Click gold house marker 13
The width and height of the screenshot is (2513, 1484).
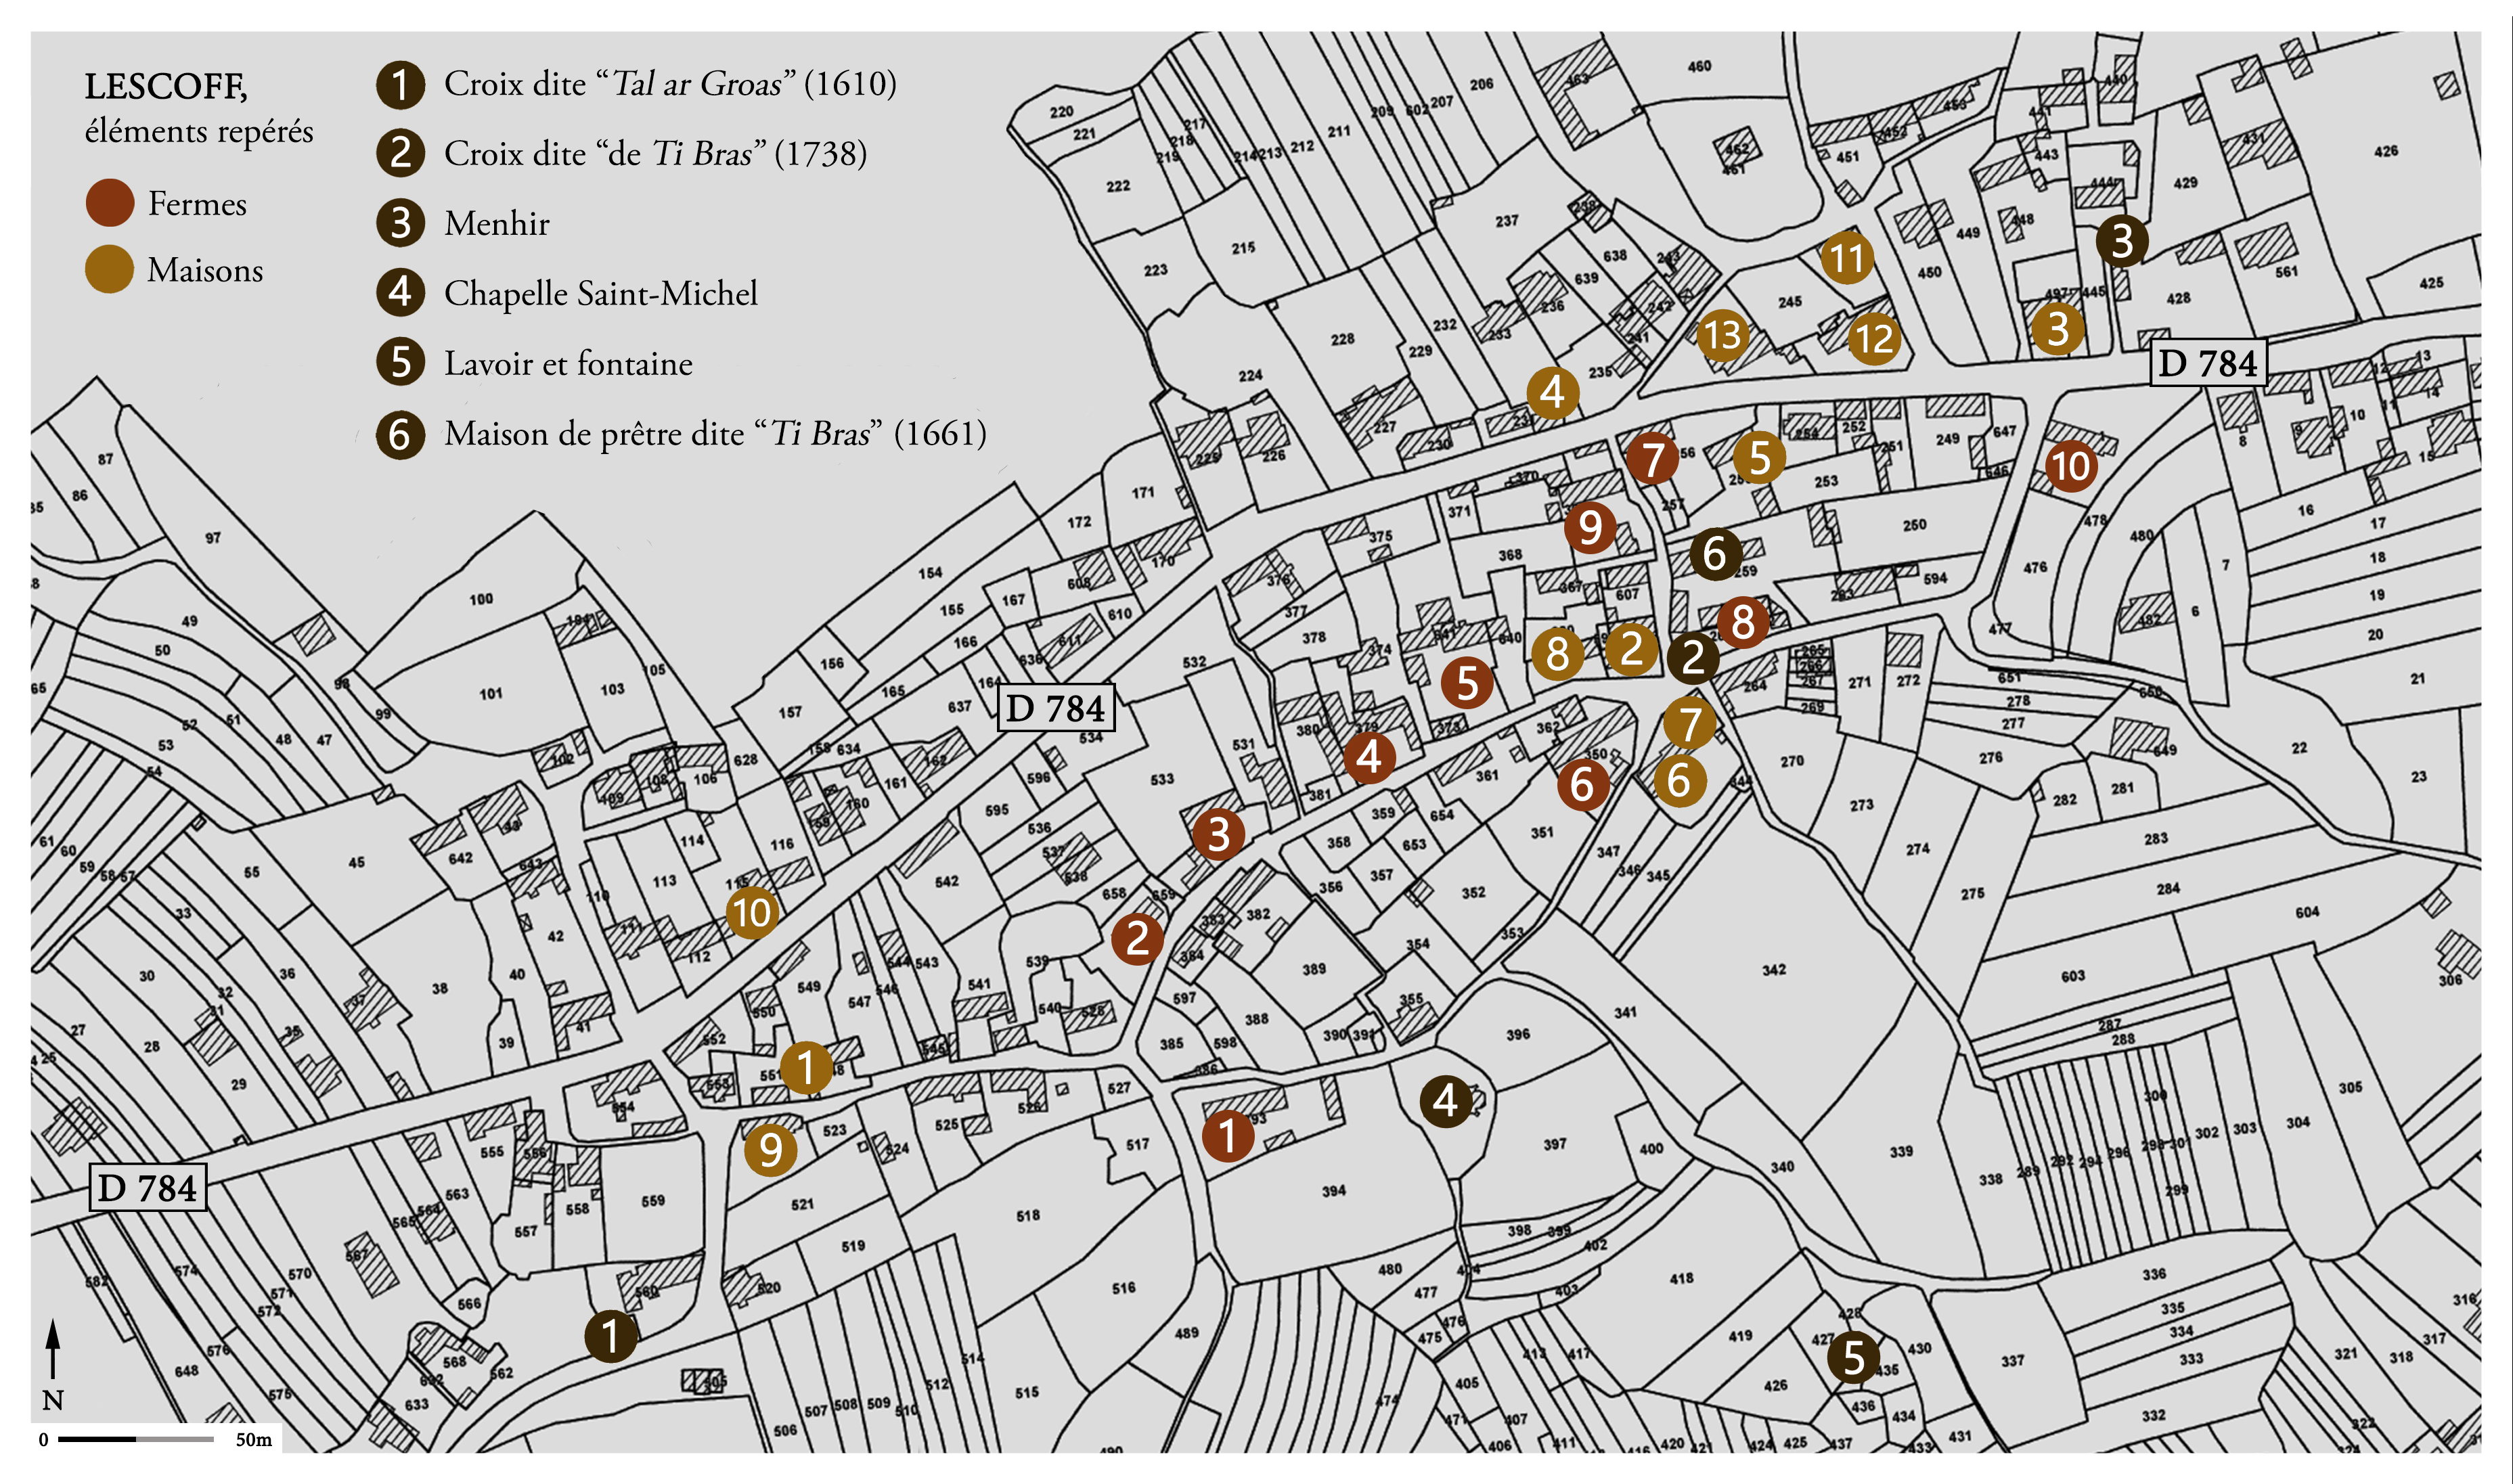pyautogui.click(x=1723, y=335)
